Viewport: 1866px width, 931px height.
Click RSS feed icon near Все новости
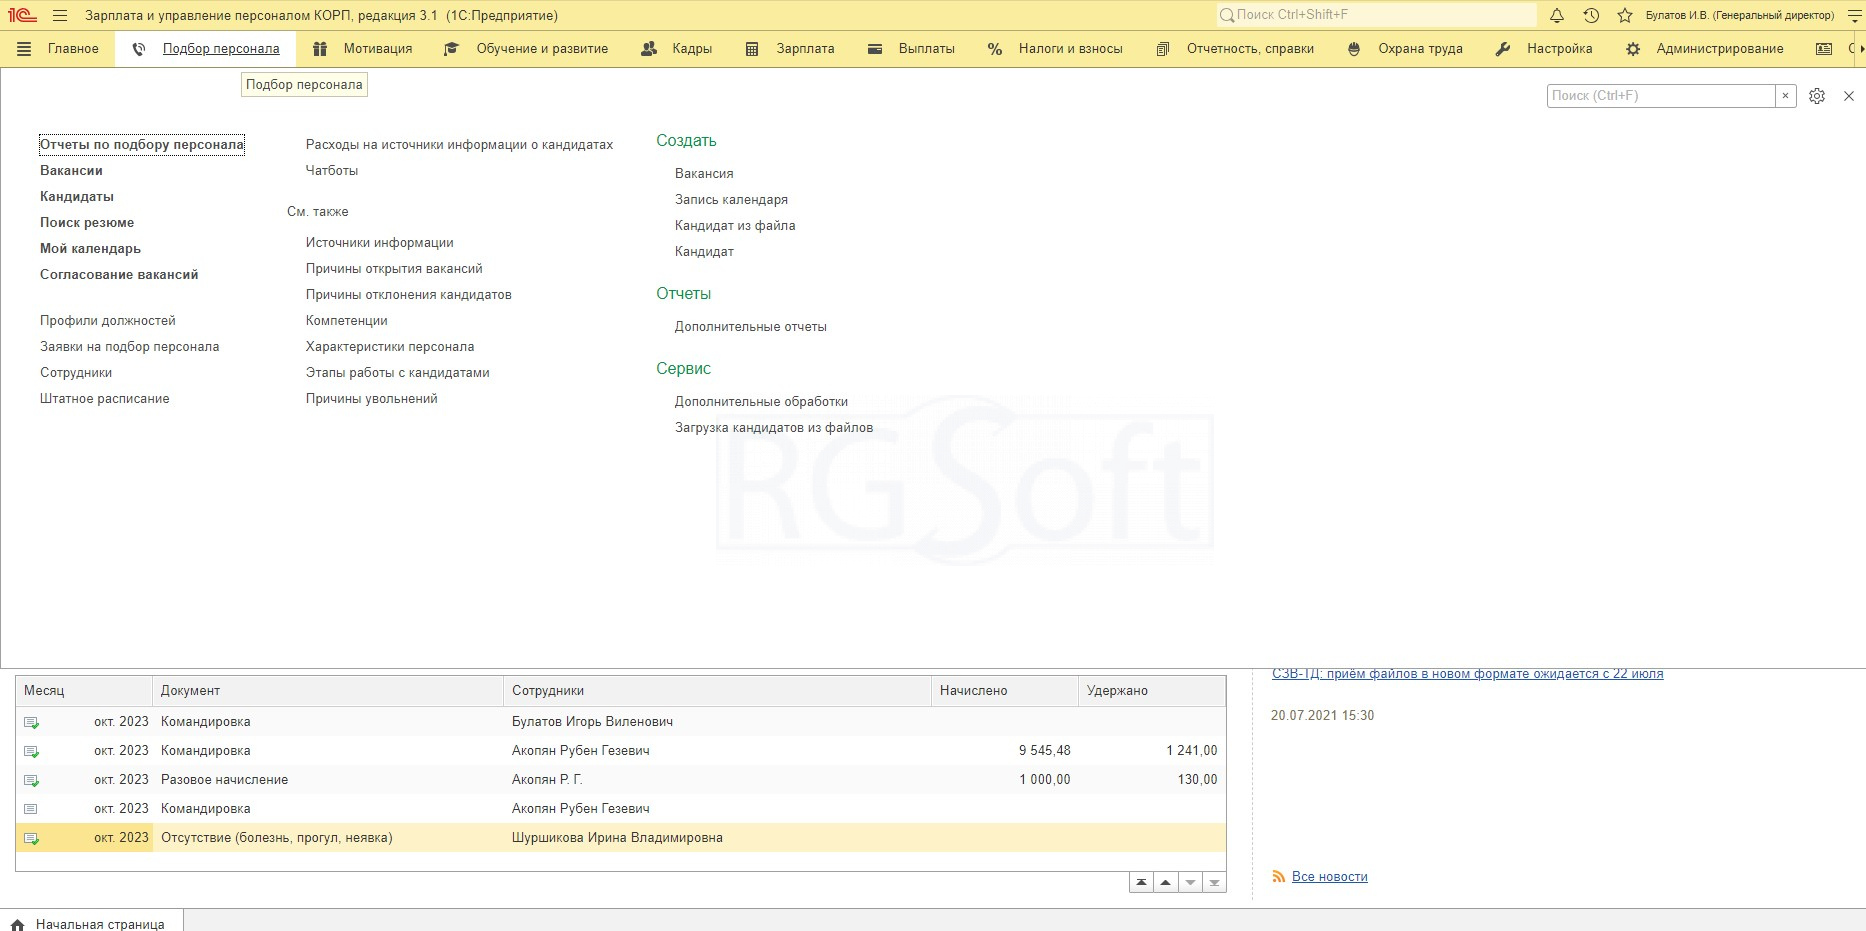point(1278,877)
